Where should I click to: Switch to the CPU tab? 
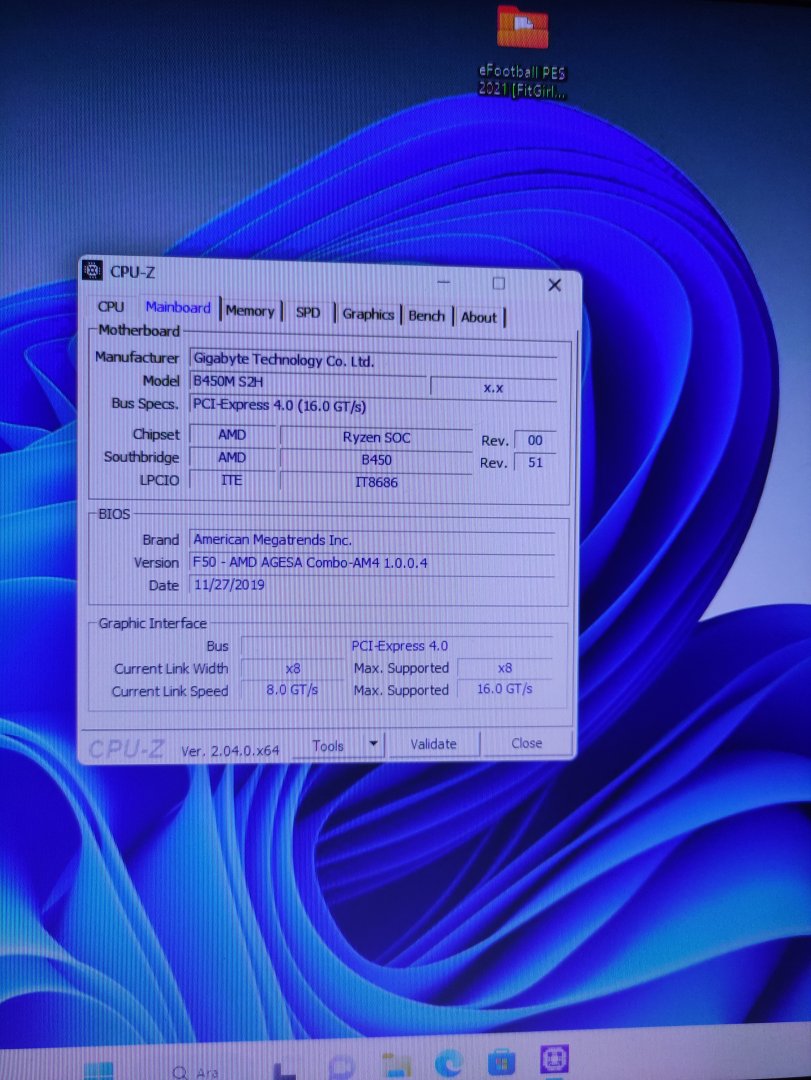pyautogui.click(x=111, y=307)
